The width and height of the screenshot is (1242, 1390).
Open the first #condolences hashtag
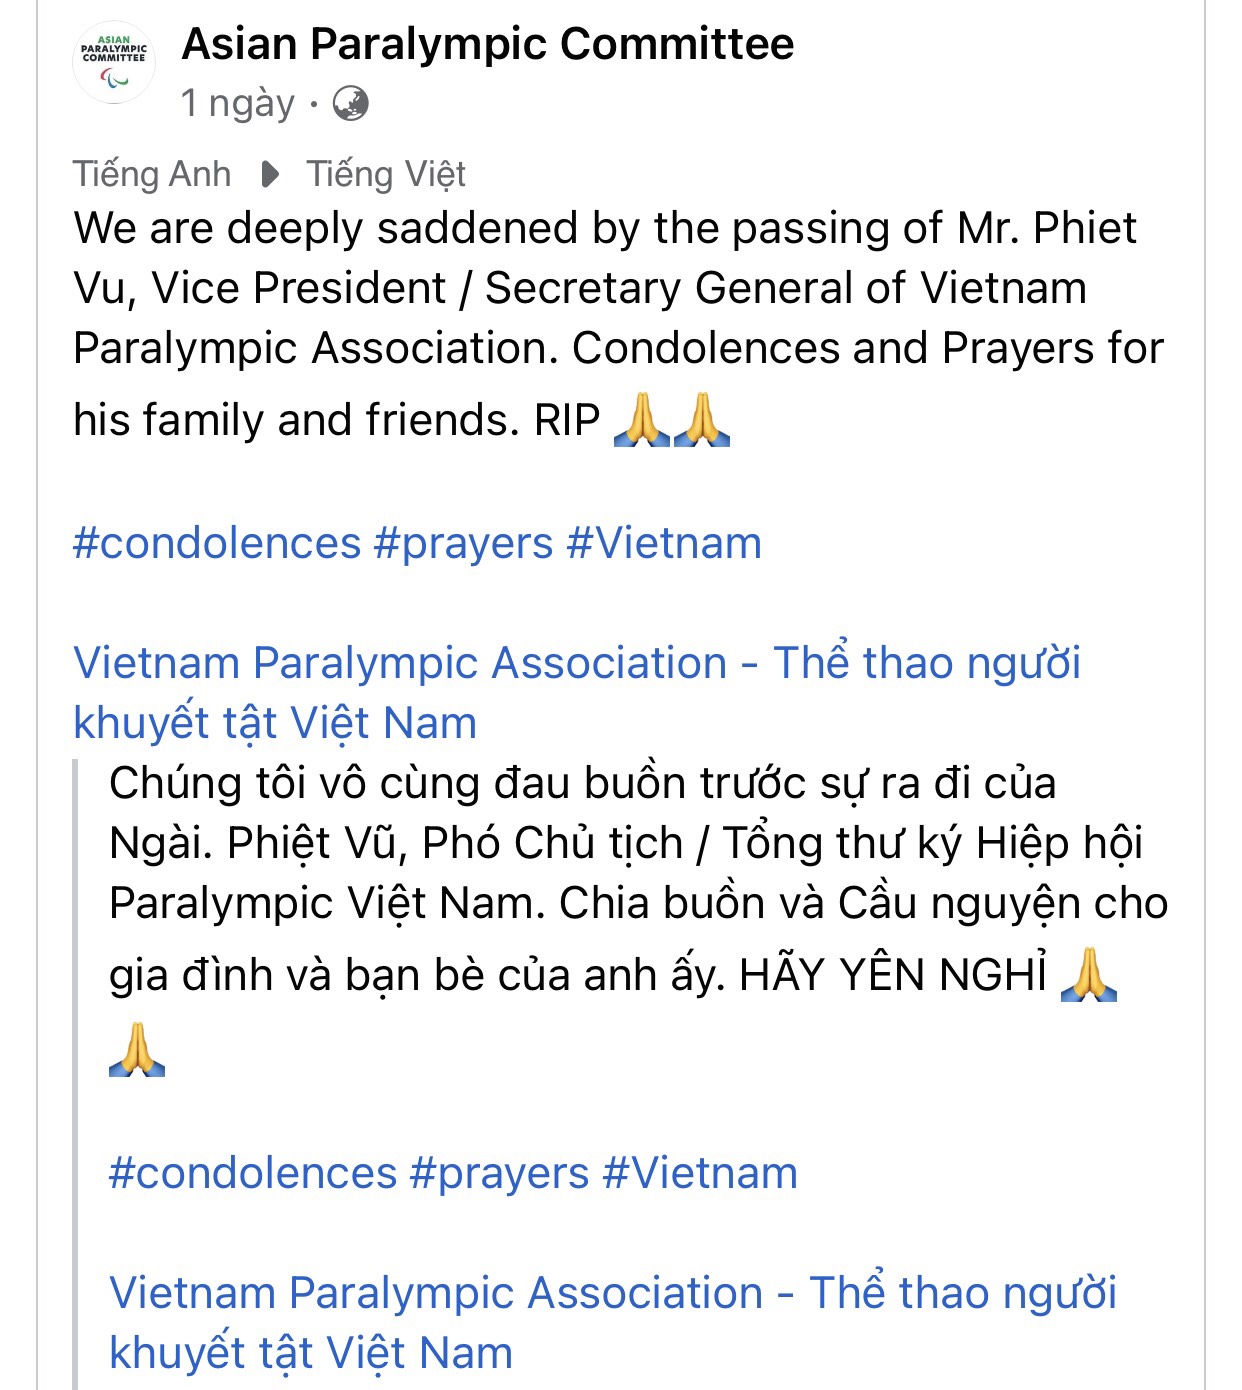(x=217, y=543)
